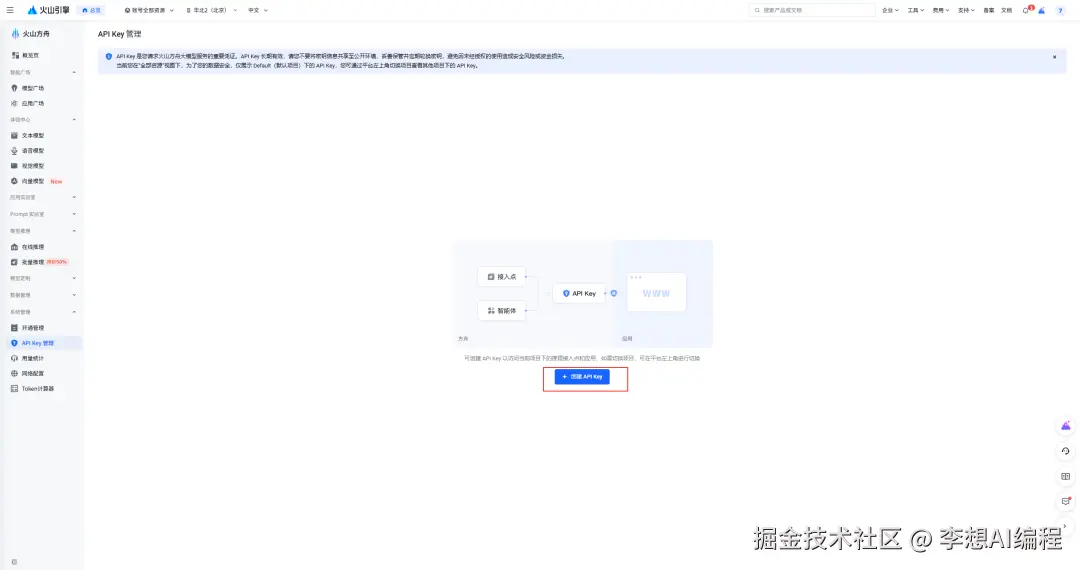Close the blue API Key info banner
This screenshot has height=570, width=1080.
pos(1055,57)
